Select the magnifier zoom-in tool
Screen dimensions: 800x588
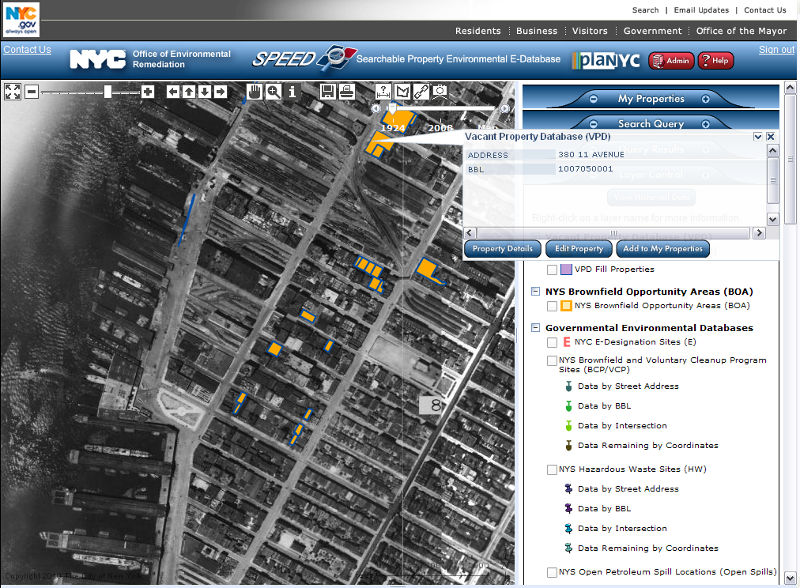click(x=273, y=91)
